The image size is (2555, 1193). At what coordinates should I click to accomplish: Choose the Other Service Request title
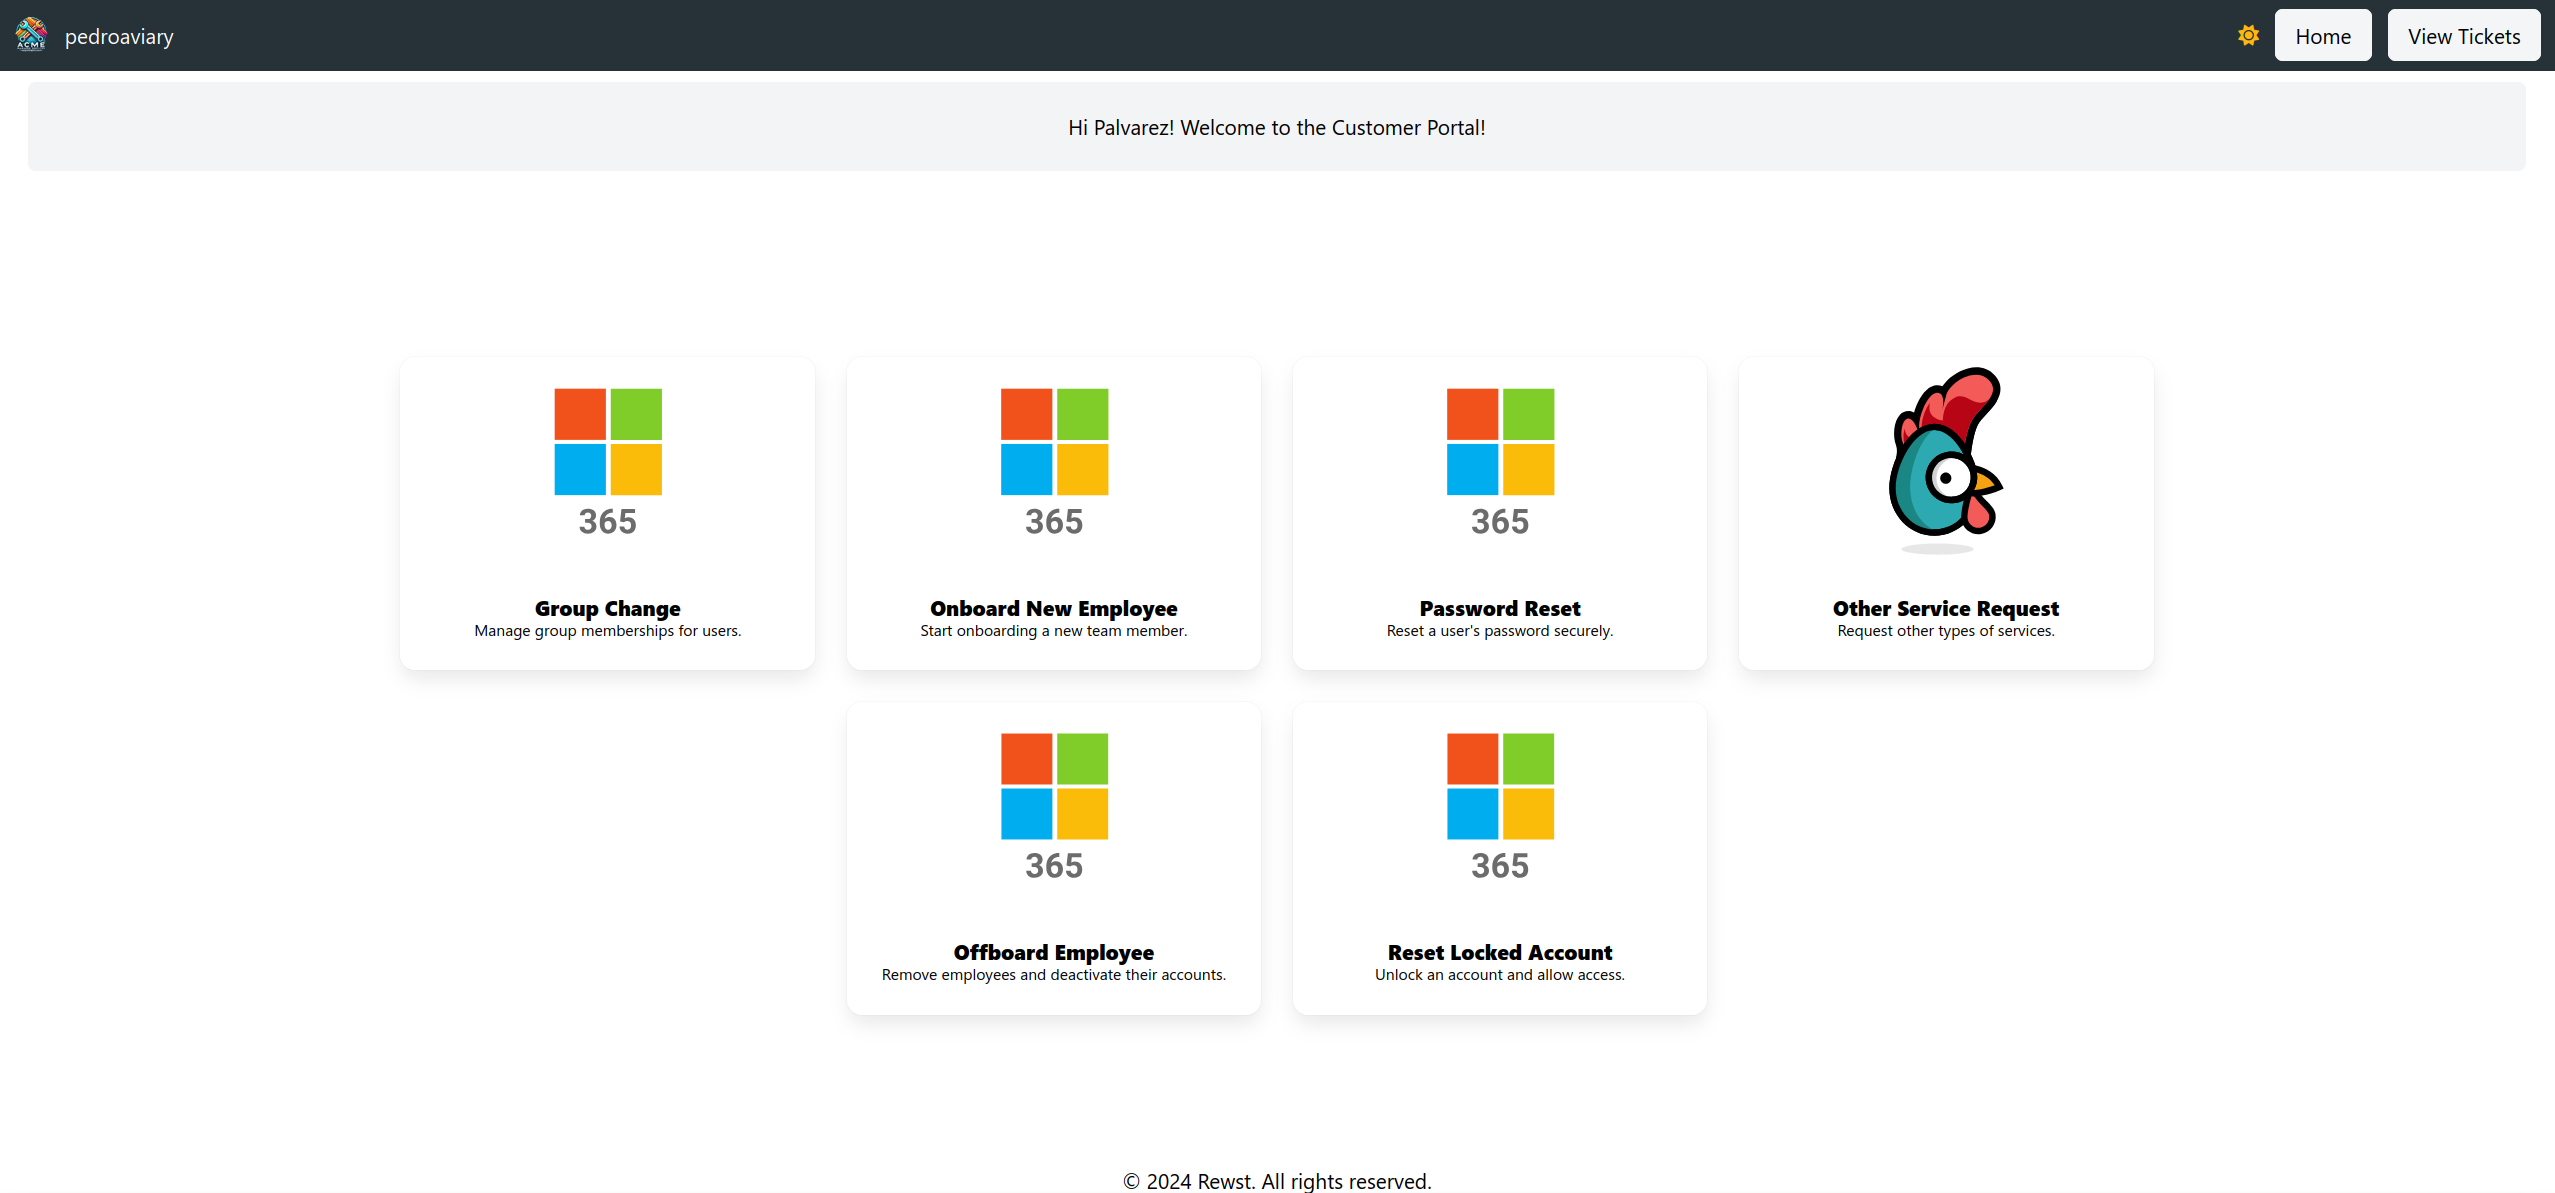pos(1945,608)
